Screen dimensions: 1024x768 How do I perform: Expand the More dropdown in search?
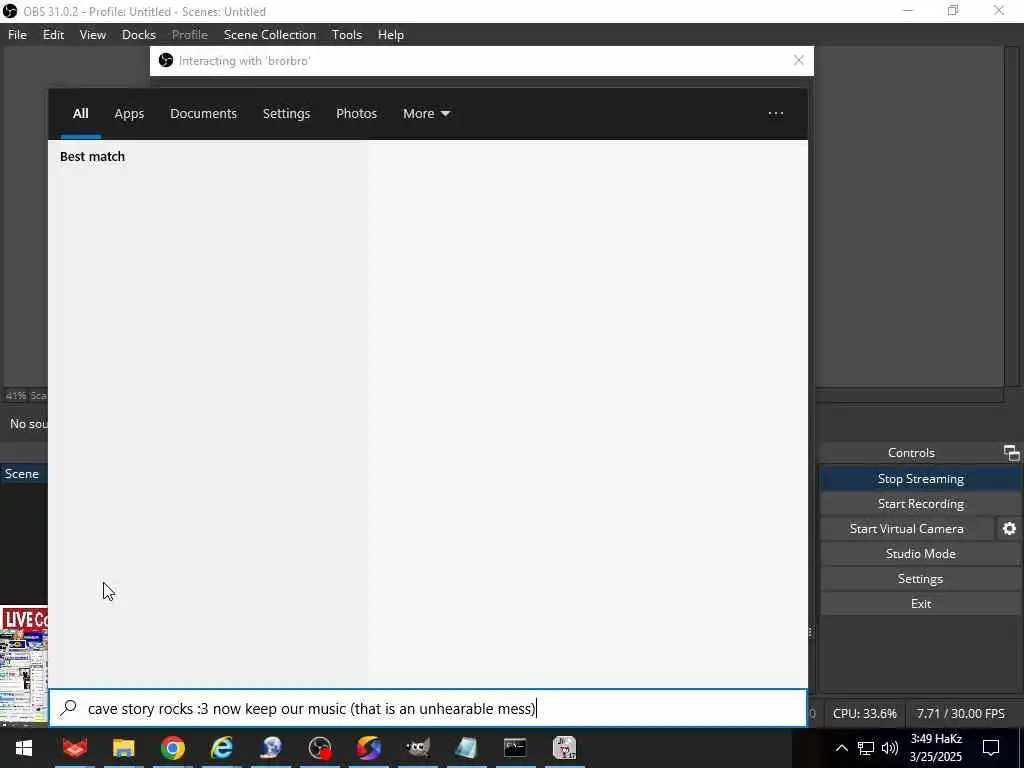point(426,114)
